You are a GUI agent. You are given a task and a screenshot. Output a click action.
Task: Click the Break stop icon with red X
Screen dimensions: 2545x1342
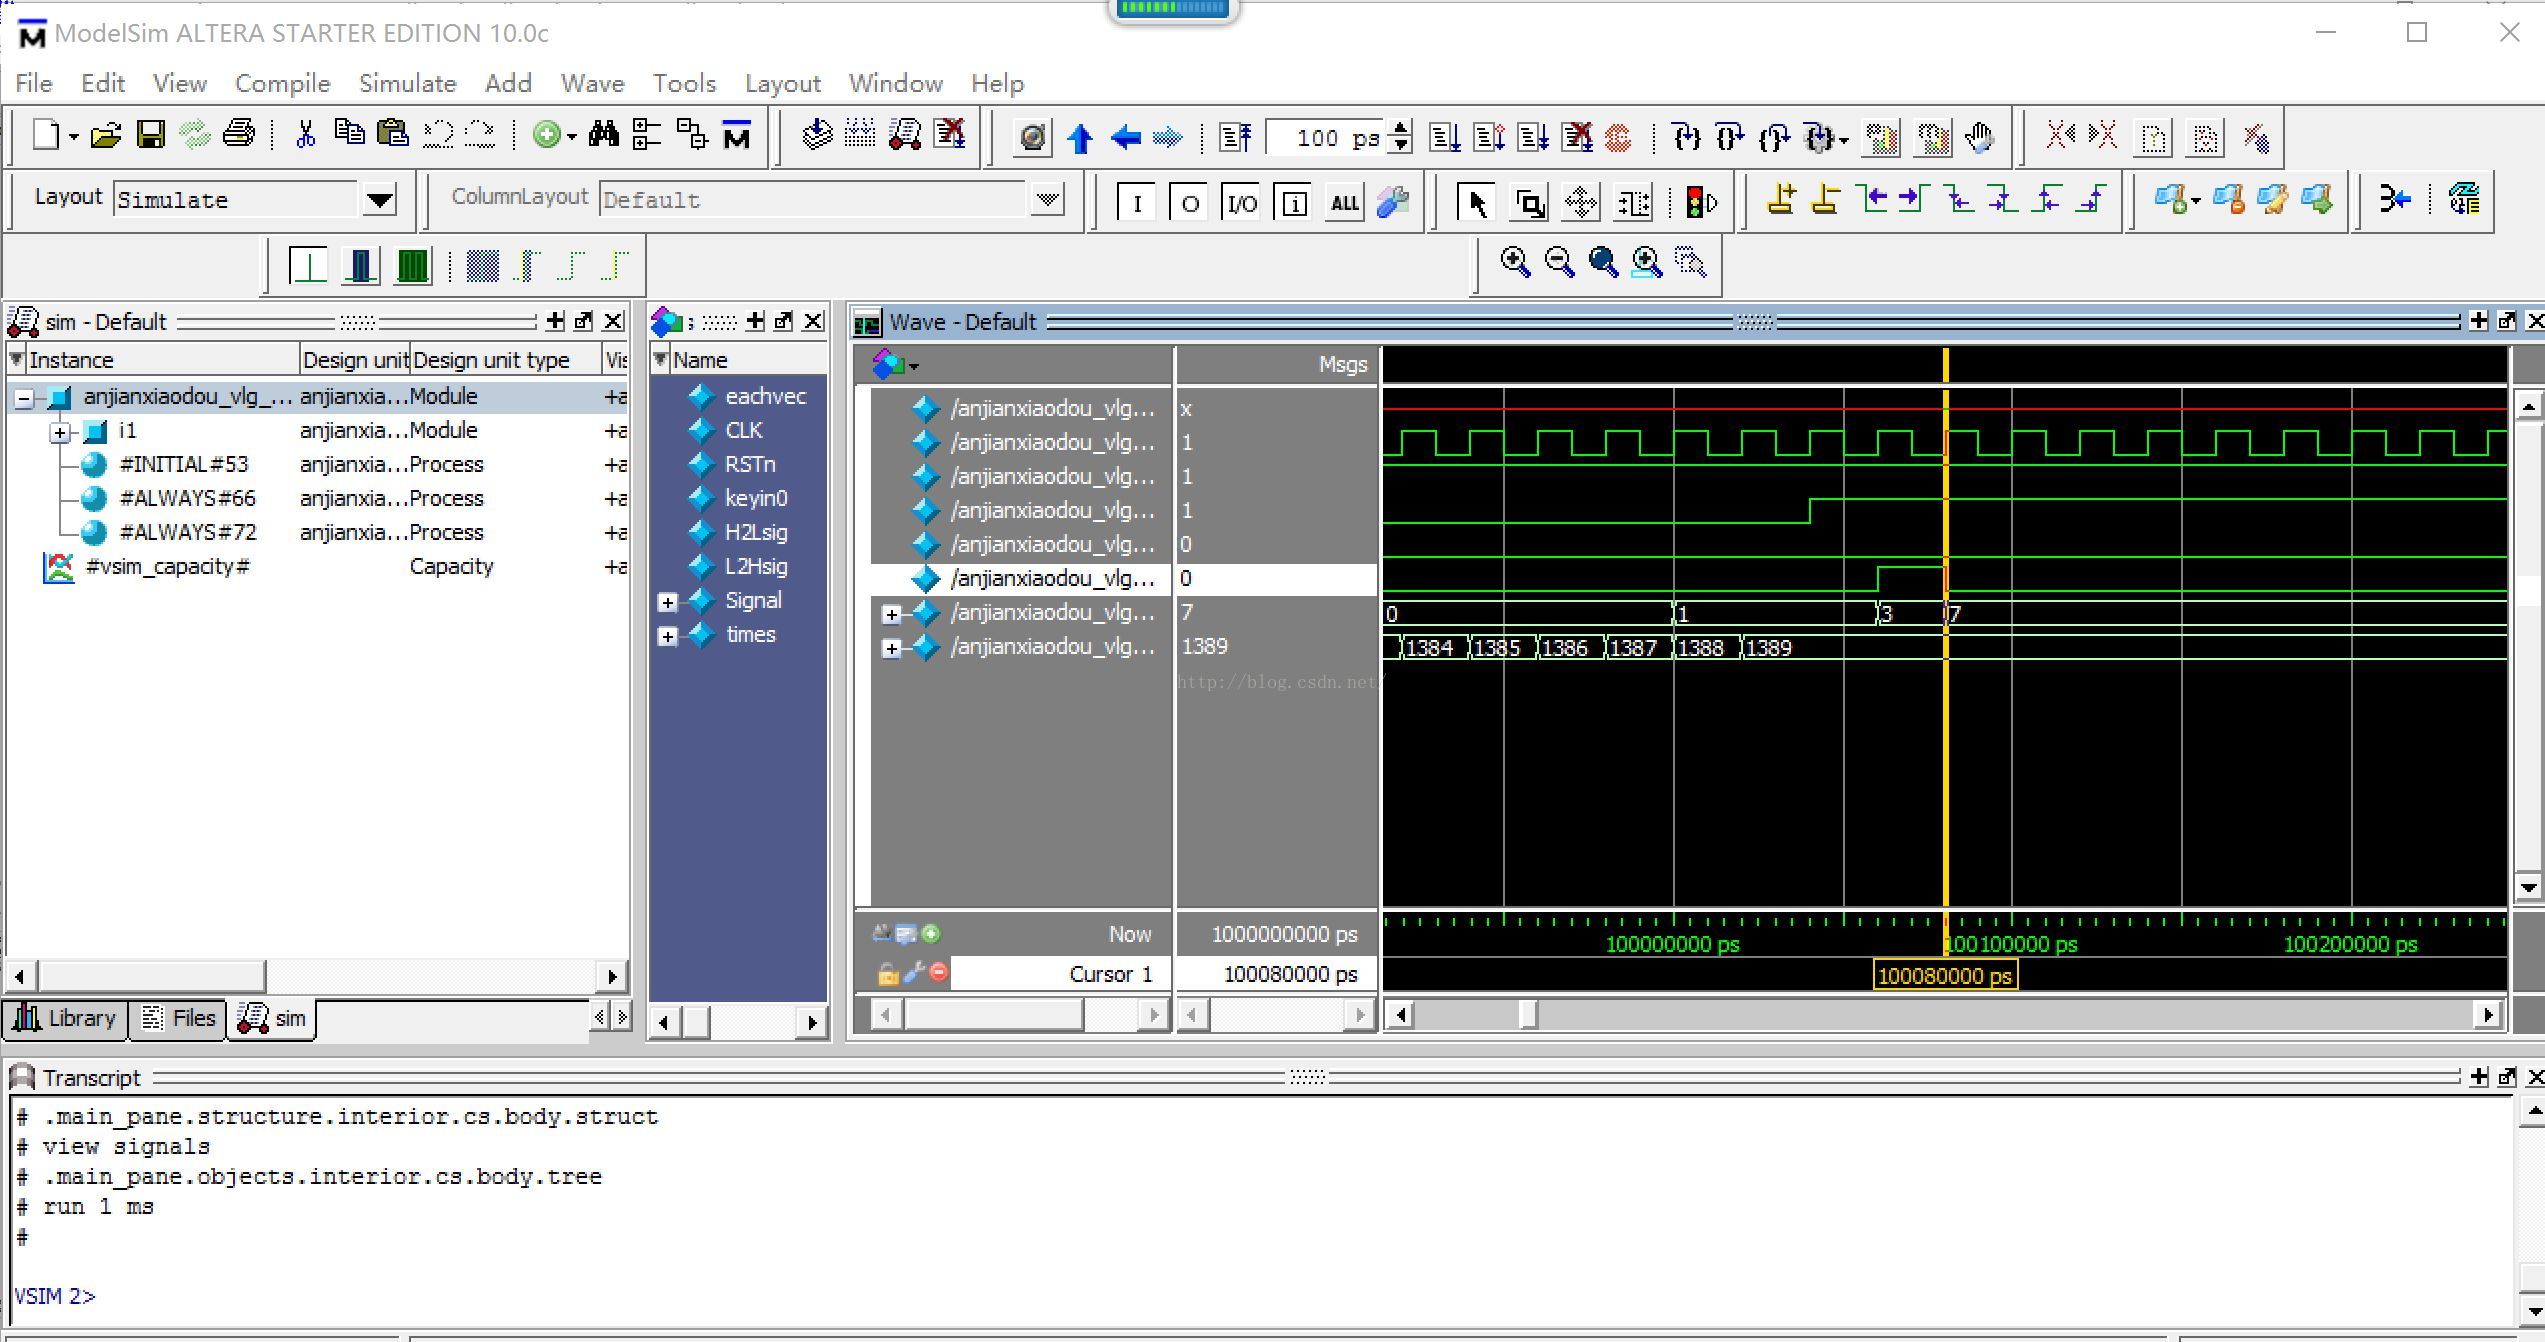[x=1577, y=137]
